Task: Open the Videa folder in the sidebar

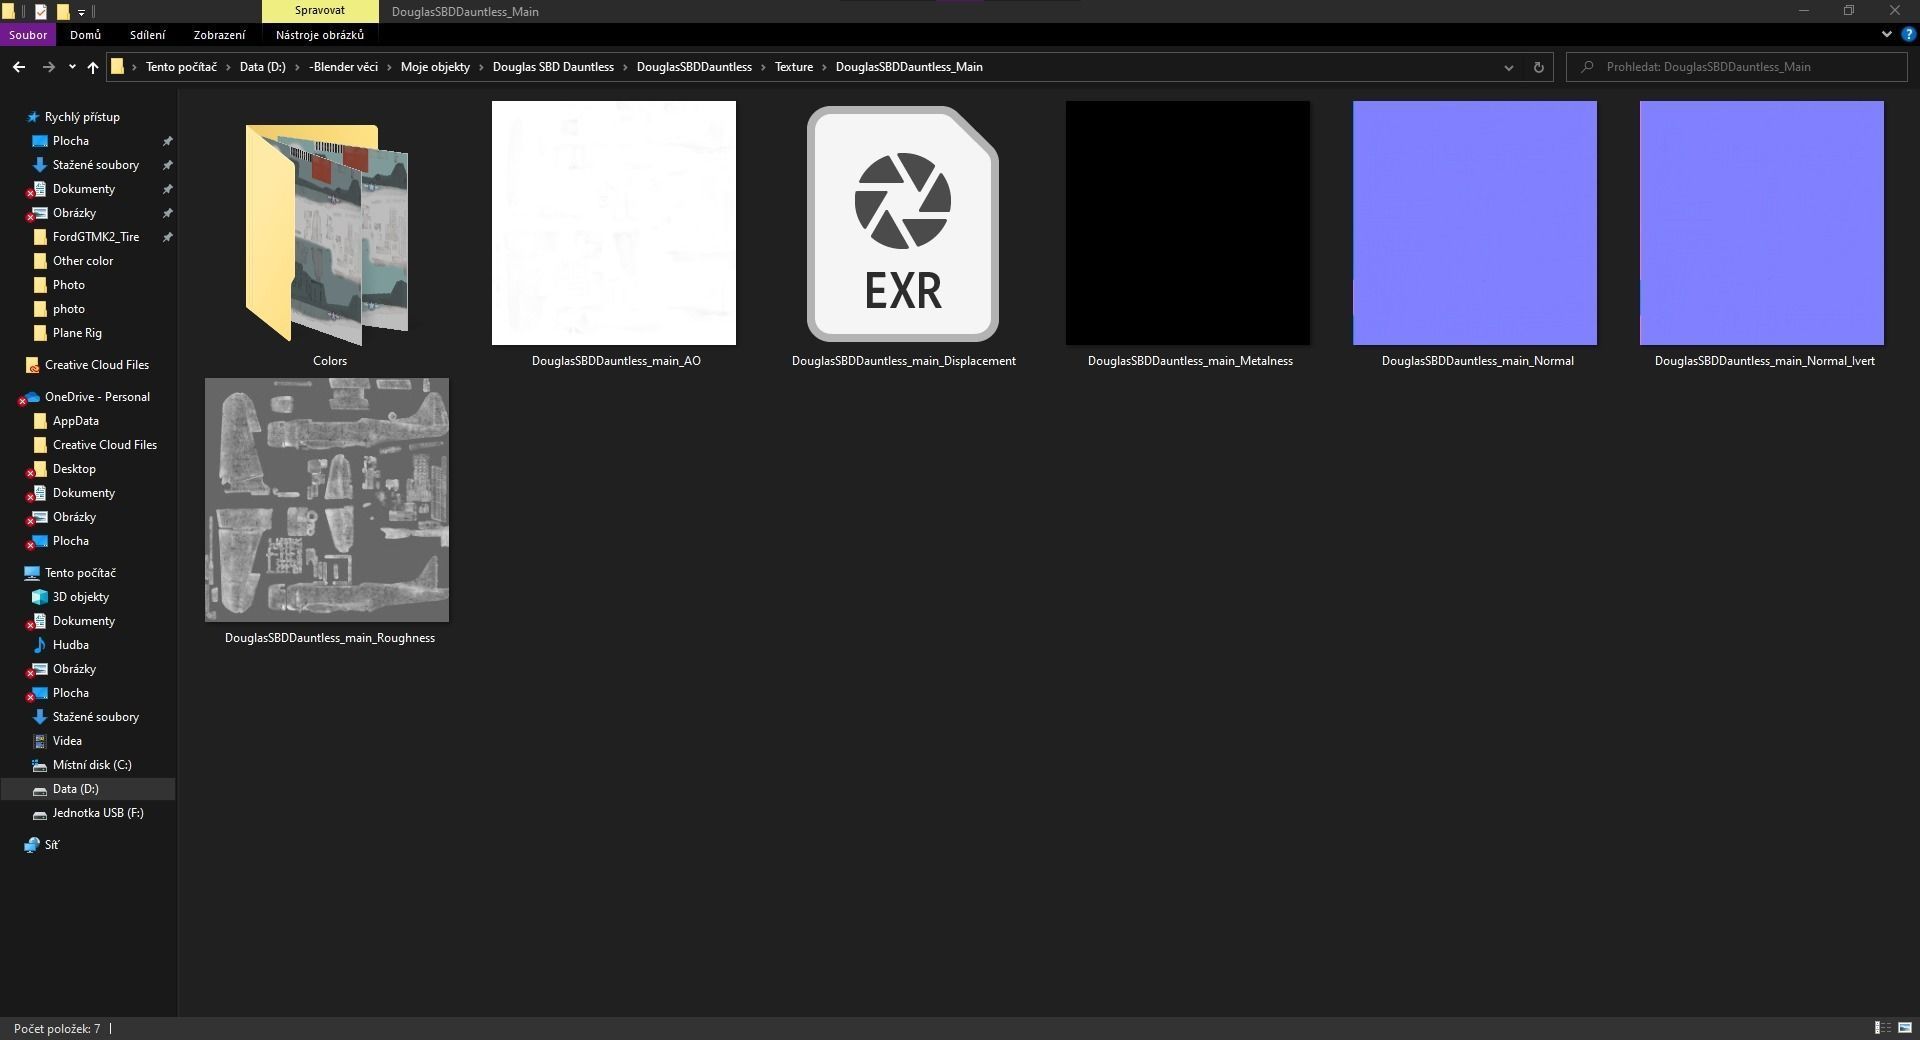Action: [67, 741]
